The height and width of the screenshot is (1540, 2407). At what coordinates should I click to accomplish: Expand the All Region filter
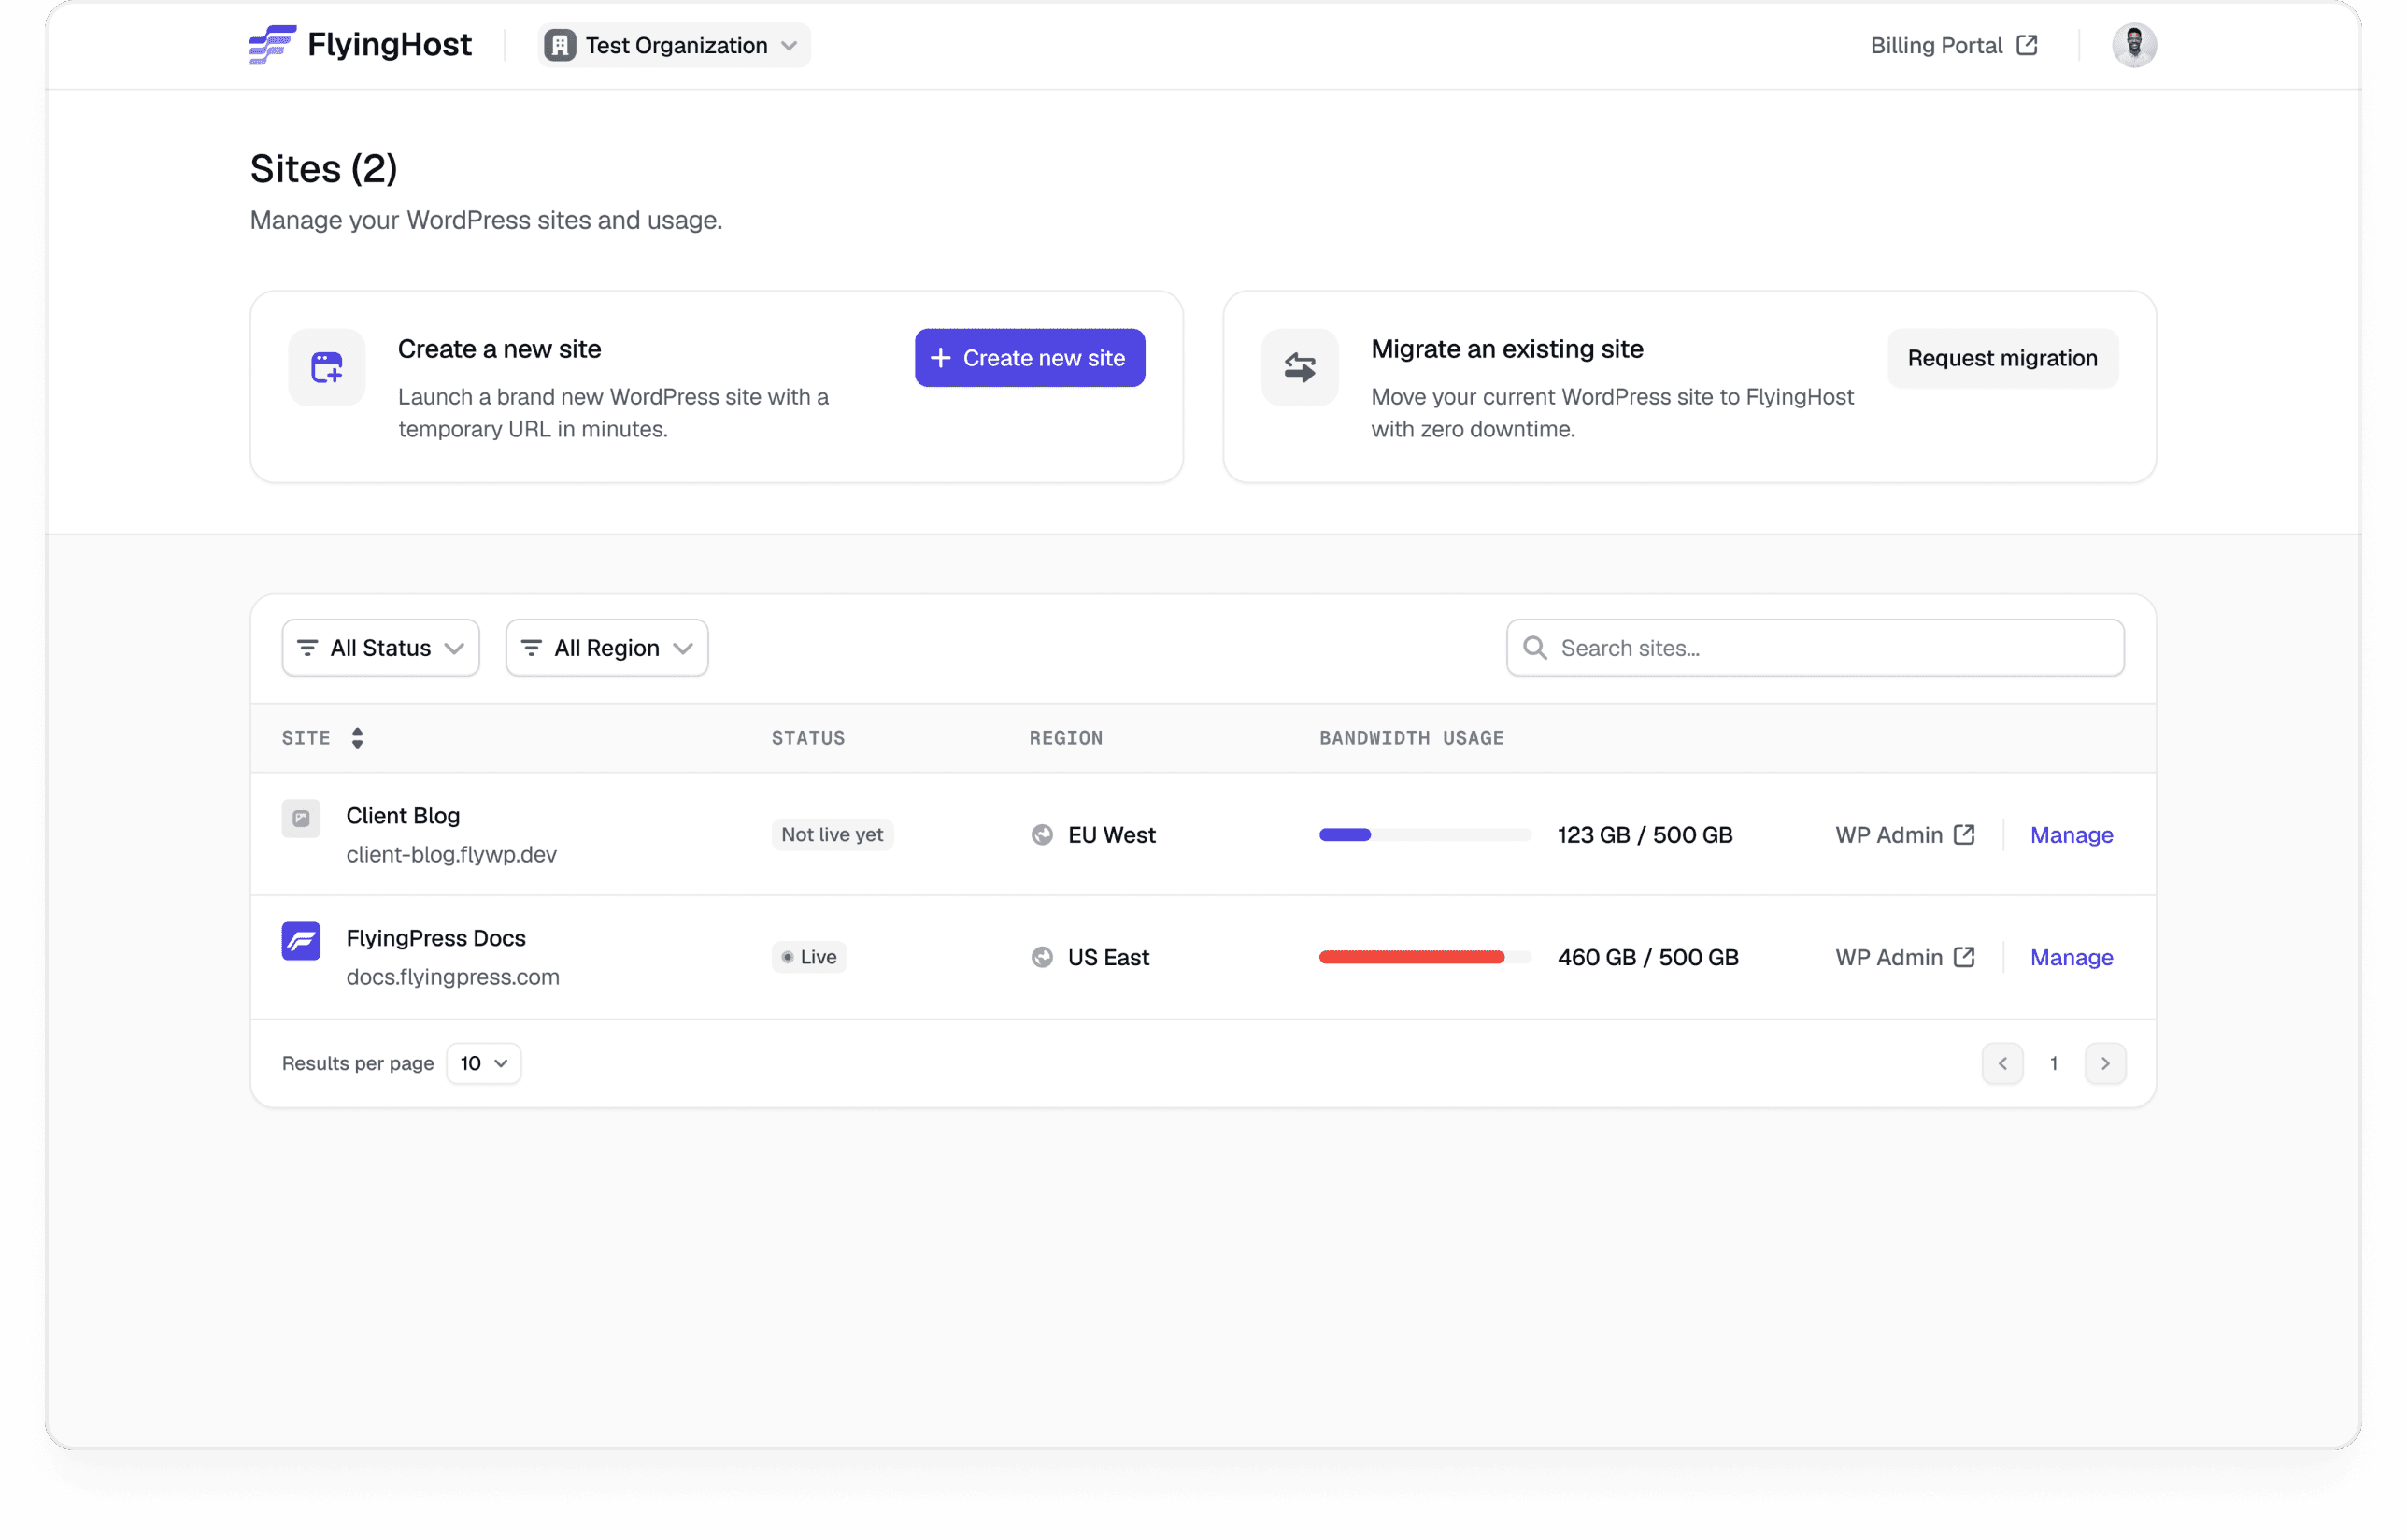[x=607, y=648]
